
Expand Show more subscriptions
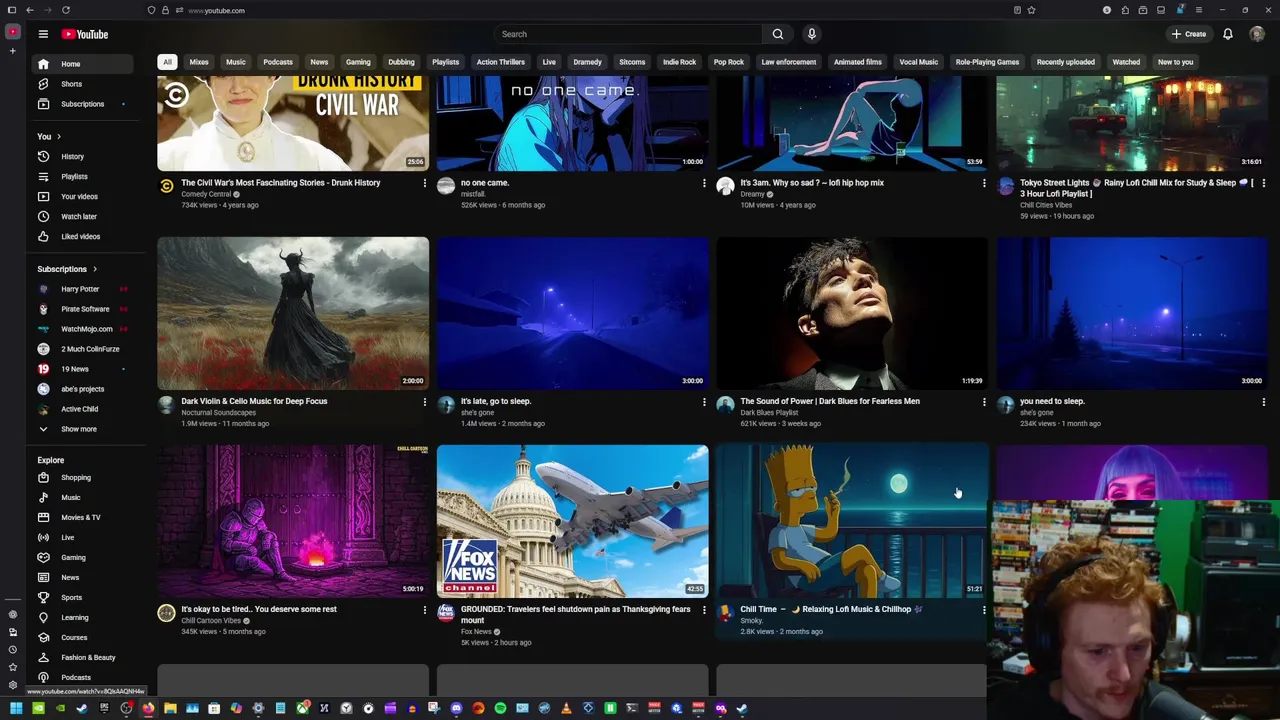[80, 429]
